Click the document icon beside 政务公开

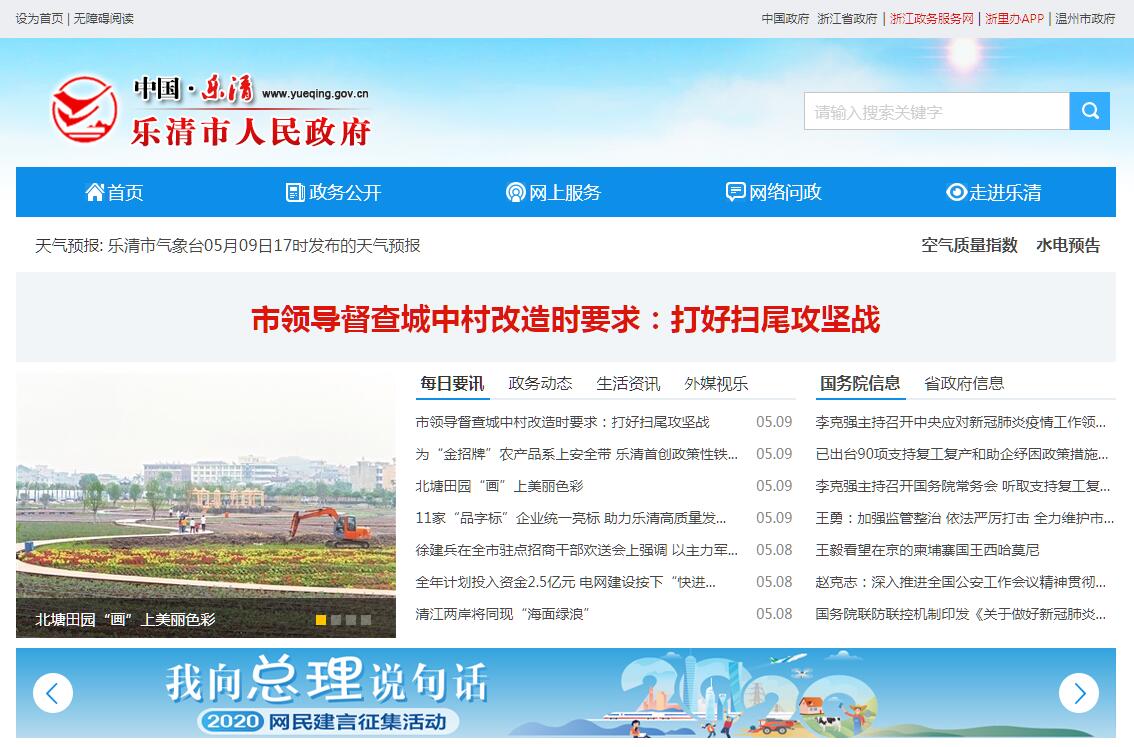295,192
